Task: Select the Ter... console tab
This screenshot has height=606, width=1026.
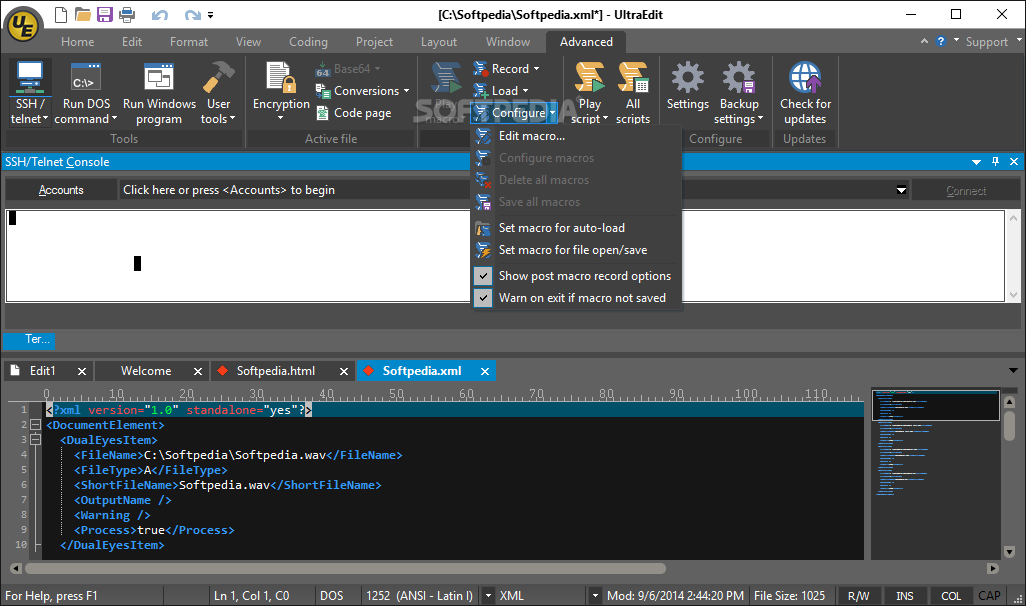Action: pyautogui.click(x=29, y=340)
